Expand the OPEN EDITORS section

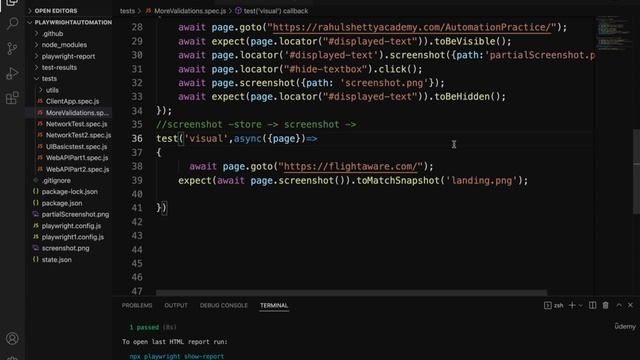56,11
